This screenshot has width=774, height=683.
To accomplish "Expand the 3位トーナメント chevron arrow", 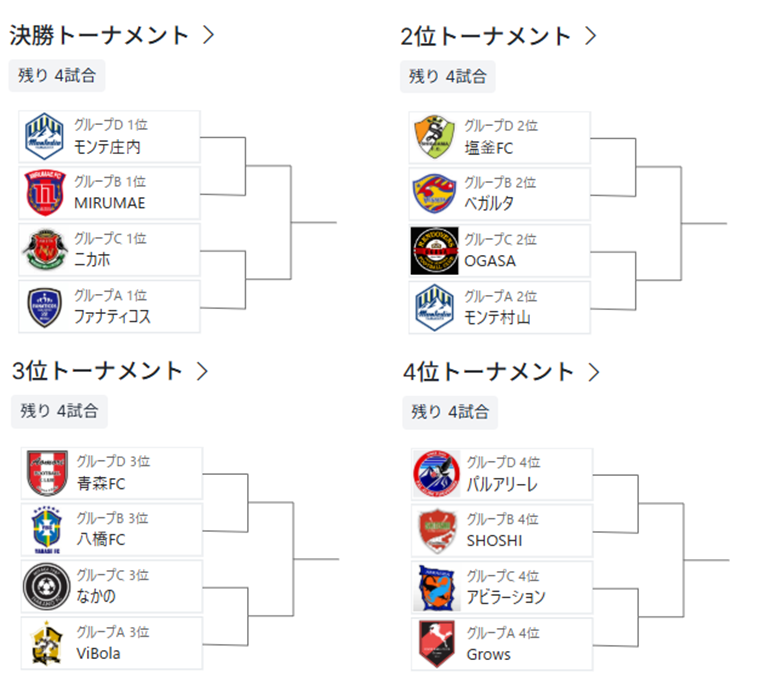I will point(203,371).
